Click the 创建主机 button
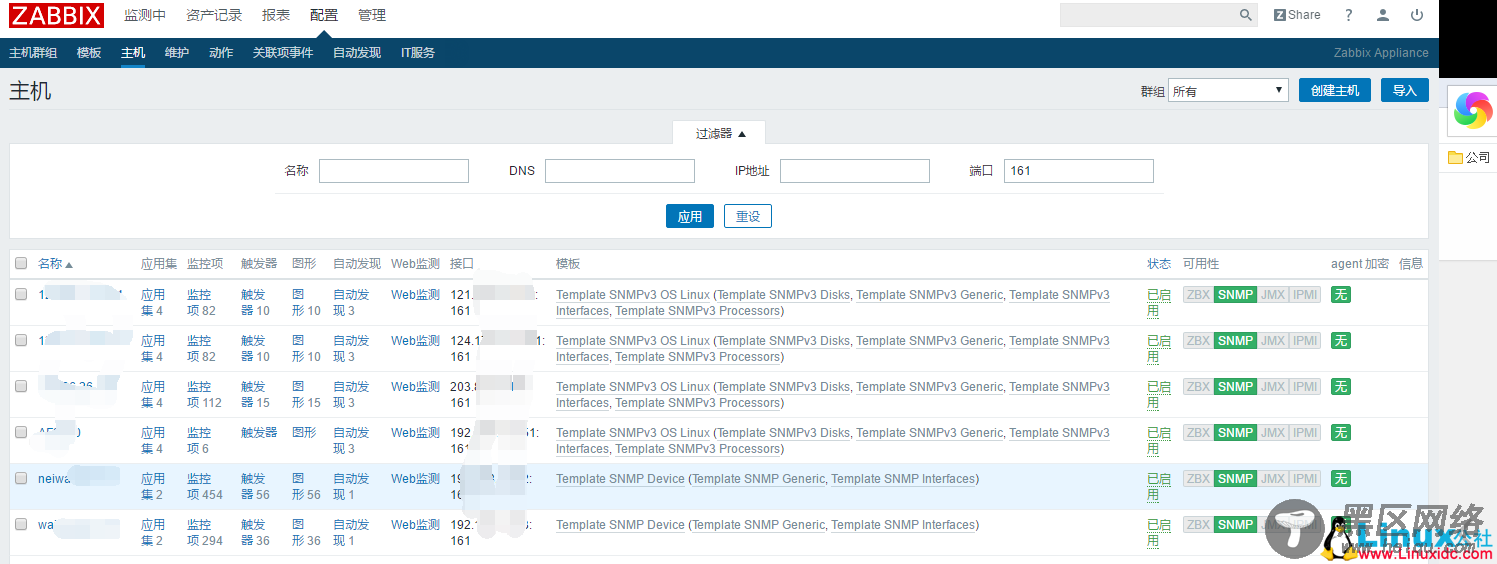This screenshot has width=1497, height=564. click(x=1335, y=90)
